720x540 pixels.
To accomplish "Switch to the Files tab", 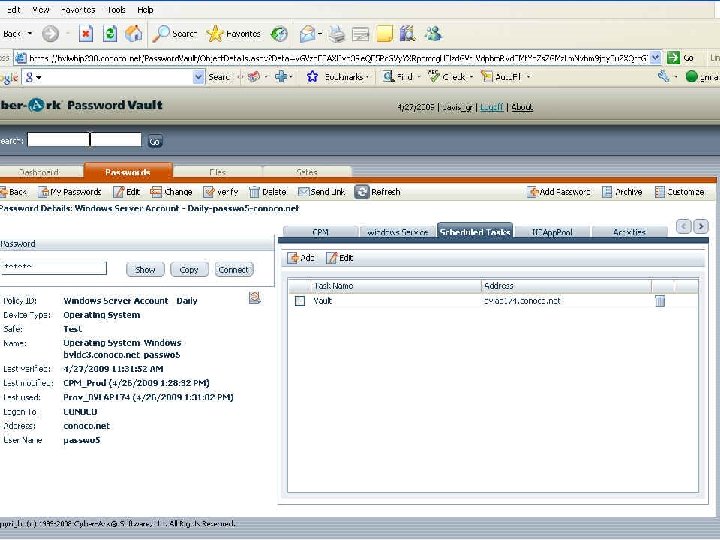I will (217, 172).
